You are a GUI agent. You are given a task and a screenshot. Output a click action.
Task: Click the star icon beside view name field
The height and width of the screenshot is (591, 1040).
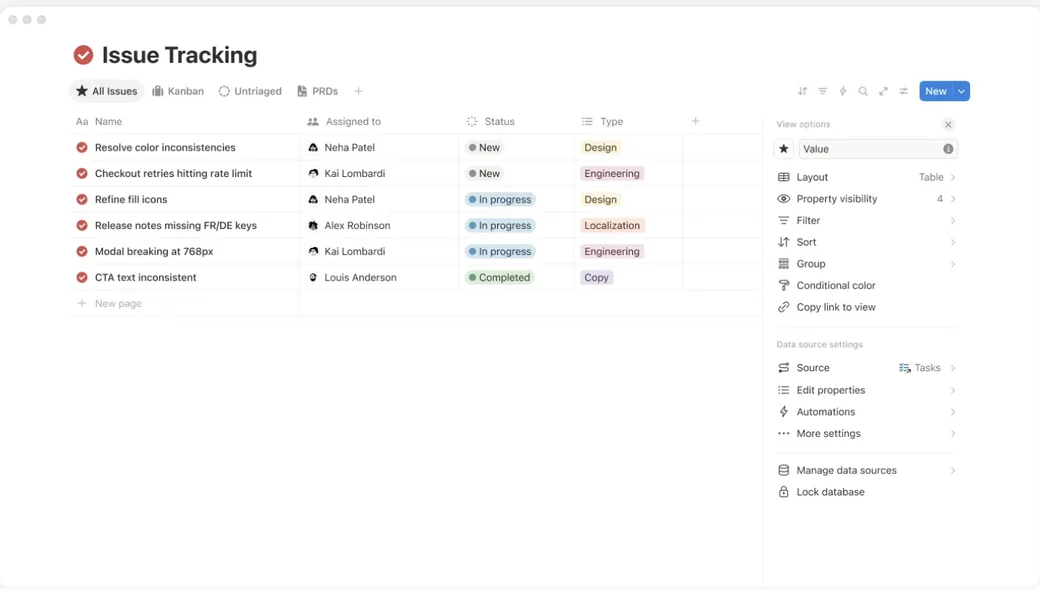(x=784, y=149)
